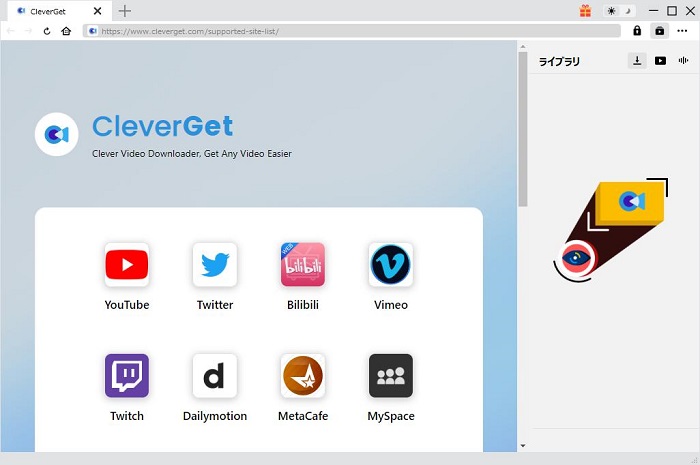700x465 pixels.
Task: Go to home page icon
Action: pyautogui.click(x=66, y=31)
